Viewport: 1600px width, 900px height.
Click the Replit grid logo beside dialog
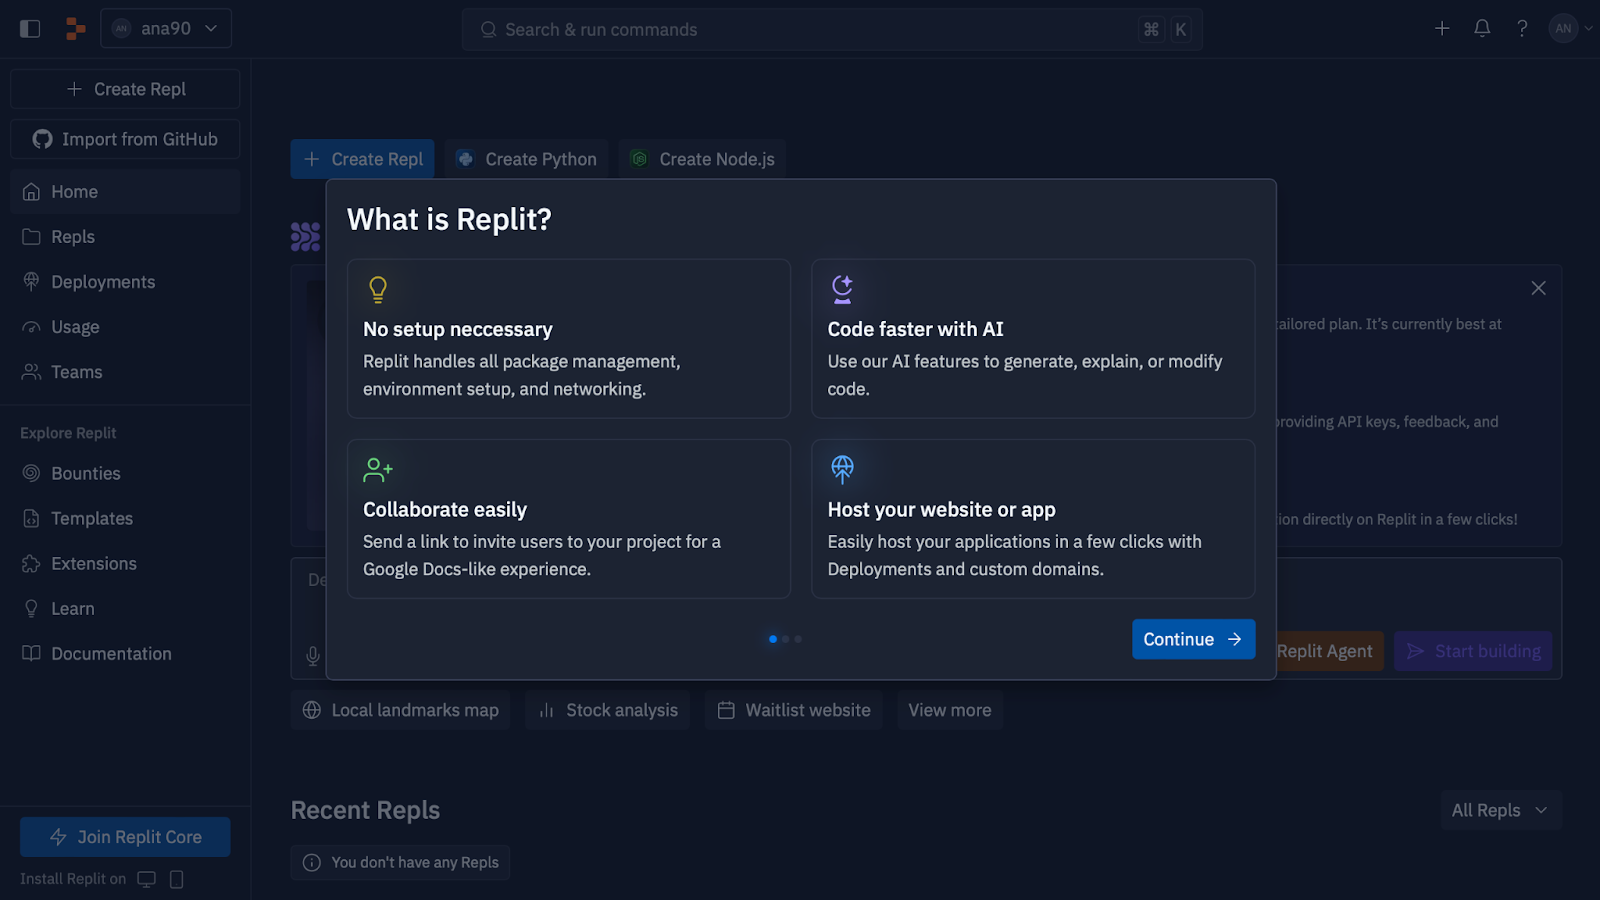pos(305,236)
